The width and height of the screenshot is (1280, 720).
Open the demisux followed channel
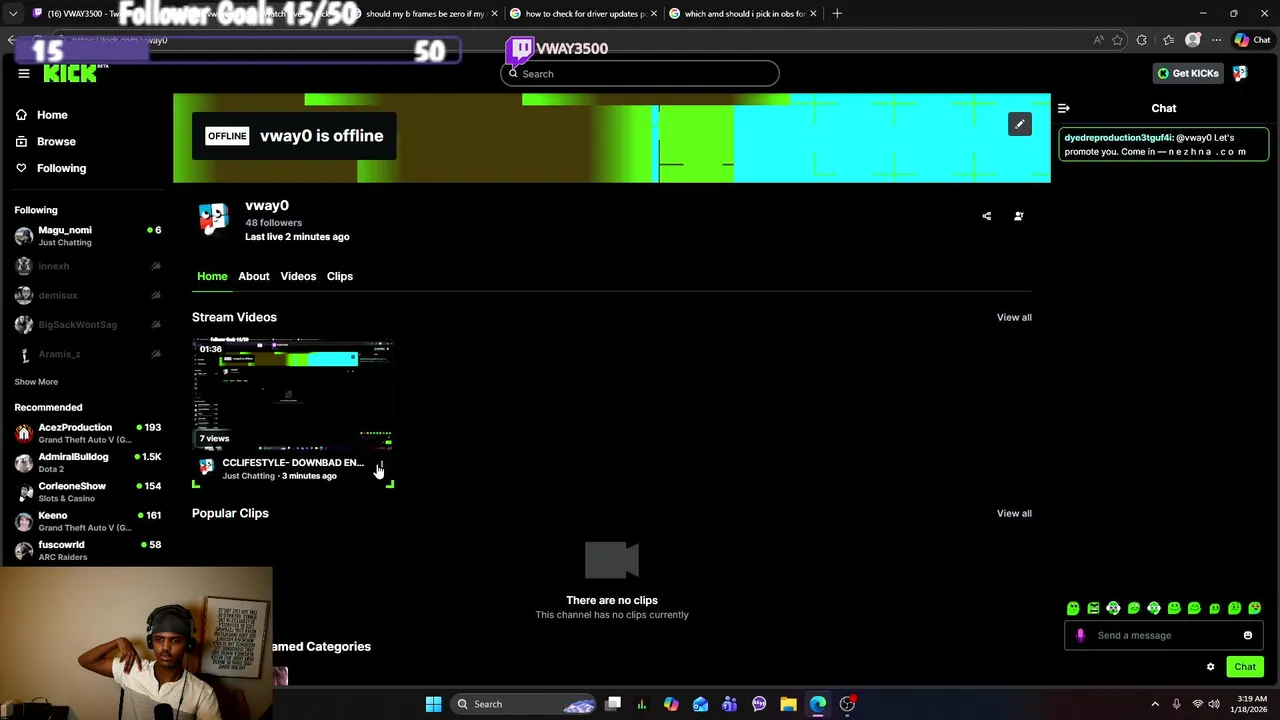tap(88, 295)
